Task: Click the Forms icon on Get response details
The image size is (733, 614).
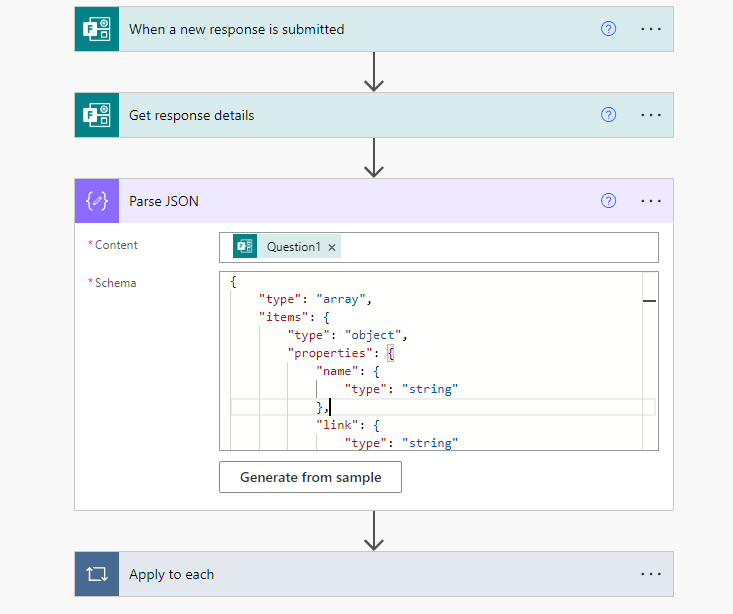Action: click(97, 115)
